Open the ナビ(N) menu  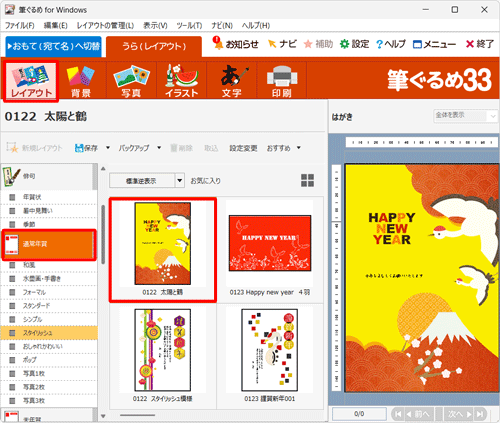pos(222,25)
